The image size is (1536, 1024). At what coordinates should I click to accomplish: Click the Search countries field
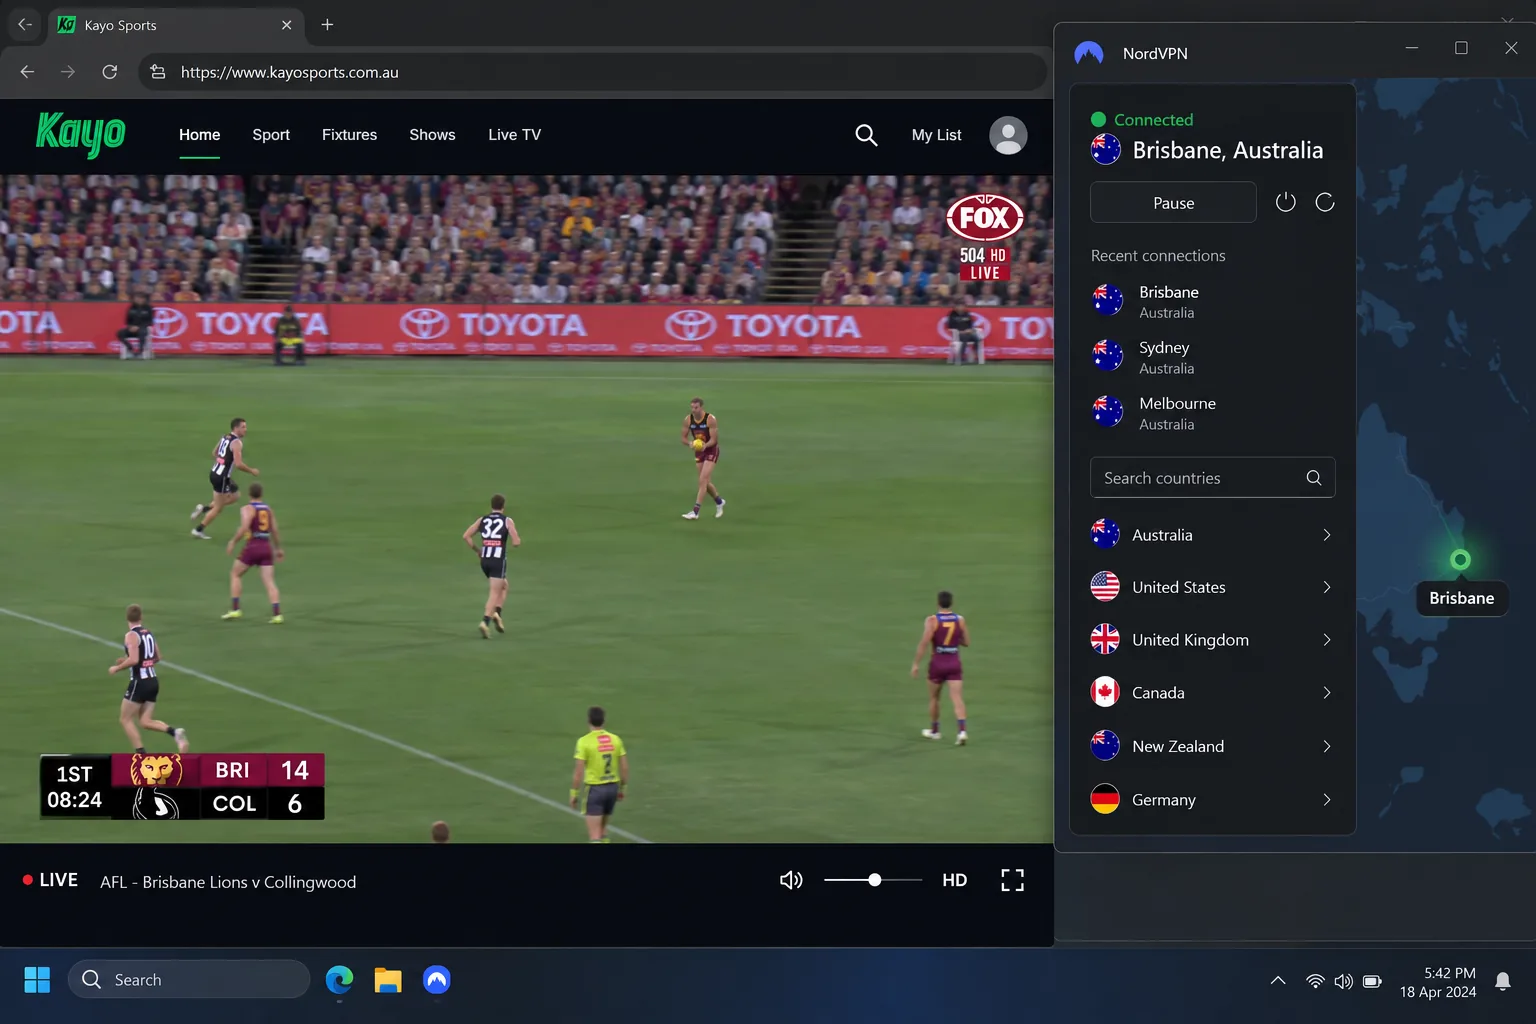1212,478
